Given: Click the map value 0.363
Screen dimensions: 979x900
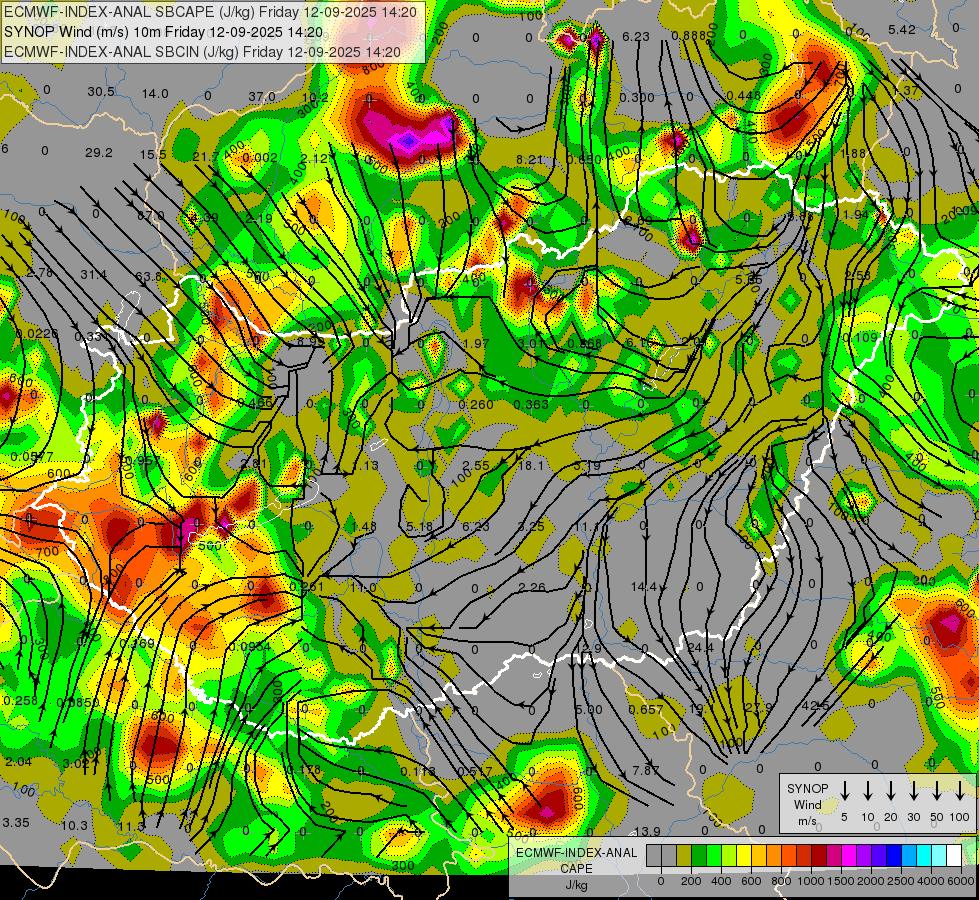Looking at the screenshot, I should click(531, 405).
